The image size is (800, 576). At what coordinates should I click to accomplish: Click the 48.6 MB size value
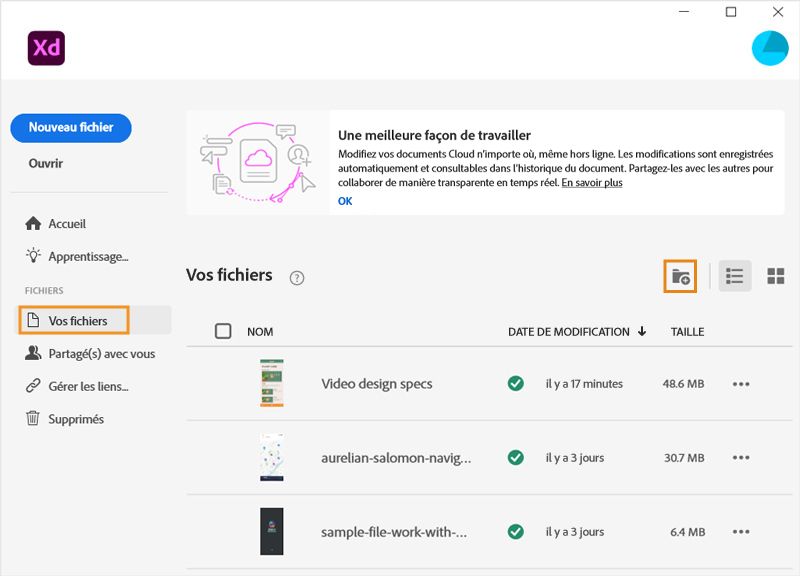pos(683,384)
